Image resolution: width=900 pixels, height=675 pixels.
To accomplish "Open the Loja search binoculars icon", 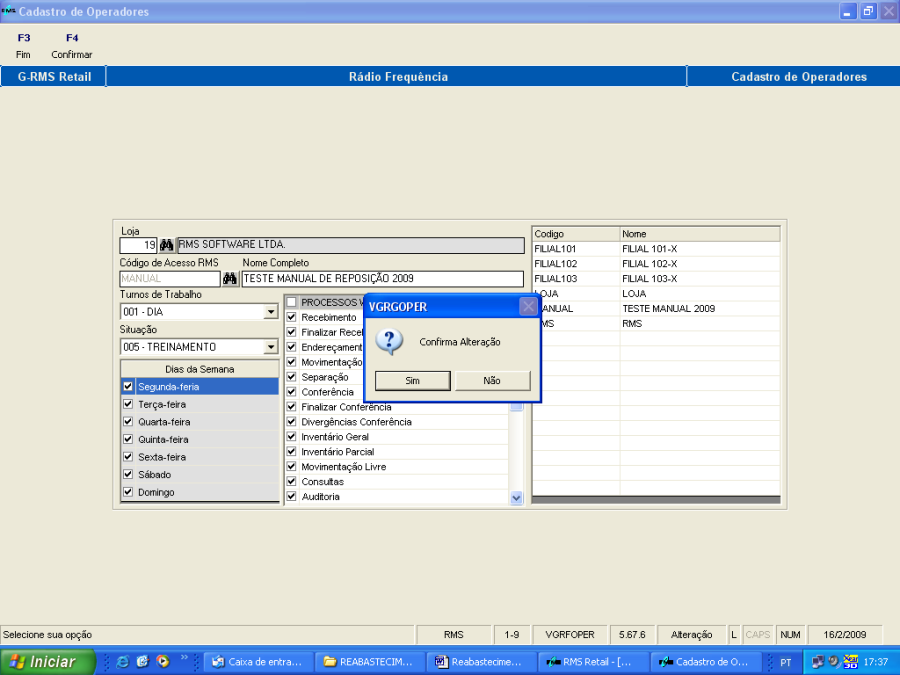I will [166, 245].
